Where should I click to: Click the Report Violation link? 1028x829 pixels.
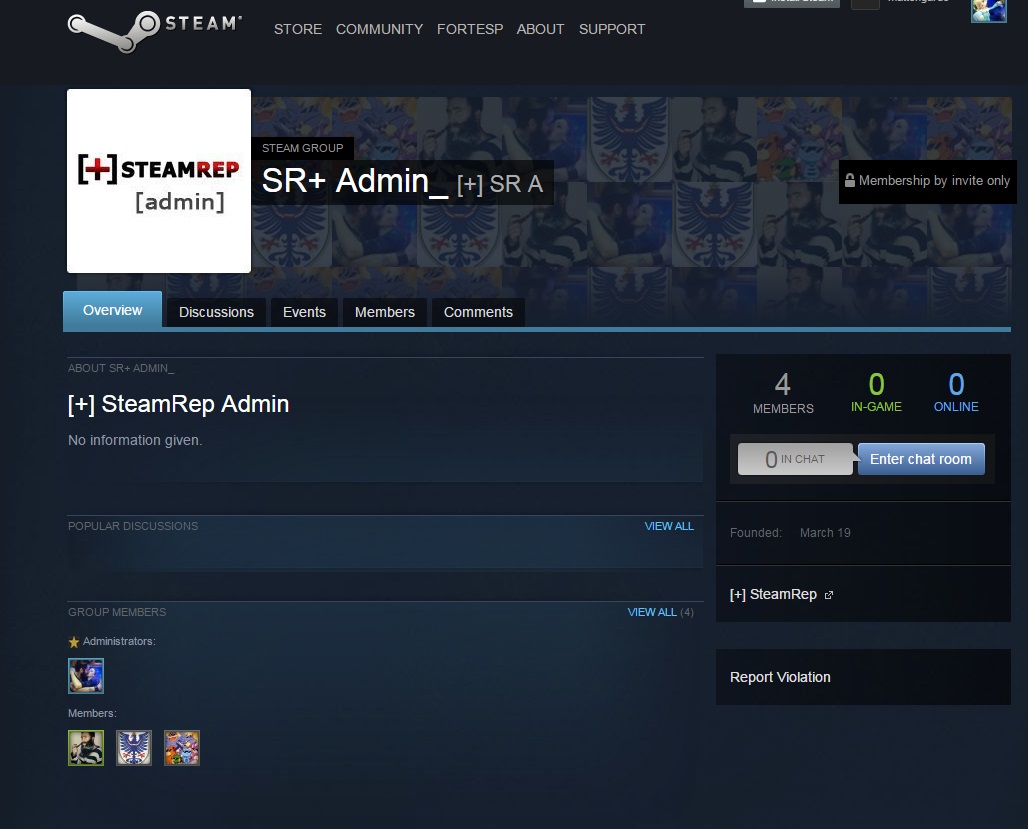pyautogui.click(x=780, y=677)
